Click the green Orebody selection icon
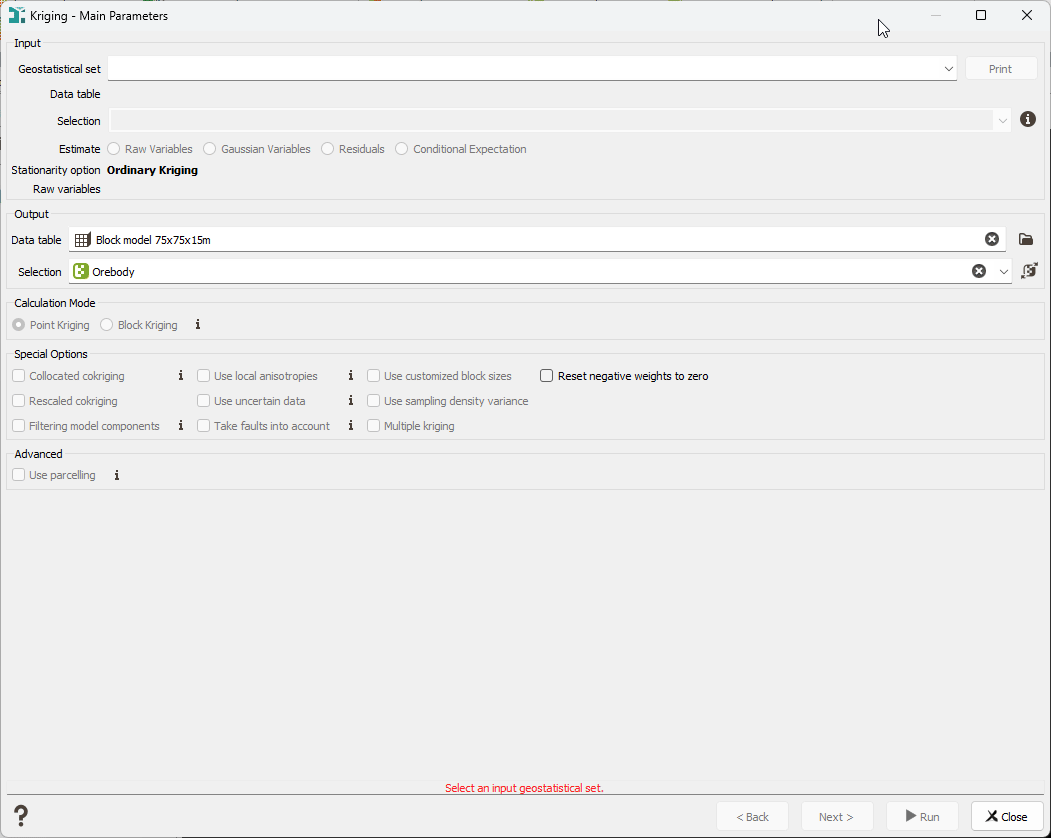This screenshot has width=1051, height=838. point(82,270)
